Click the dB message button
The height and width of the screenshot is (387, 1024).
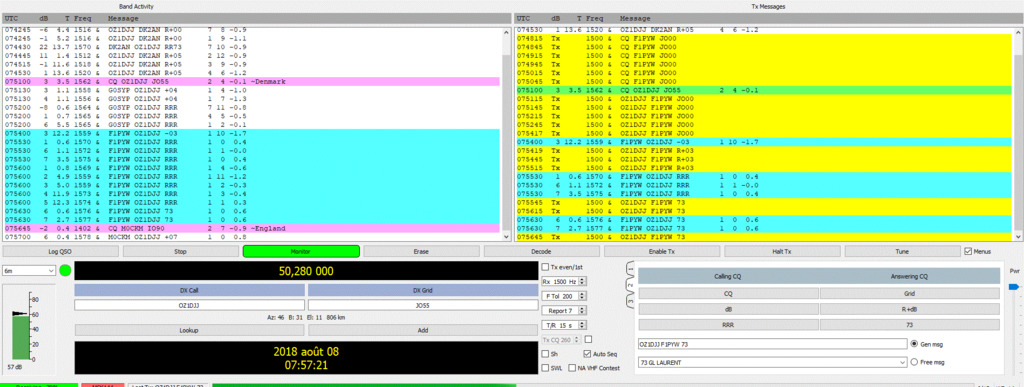click(x=727, y=309)
